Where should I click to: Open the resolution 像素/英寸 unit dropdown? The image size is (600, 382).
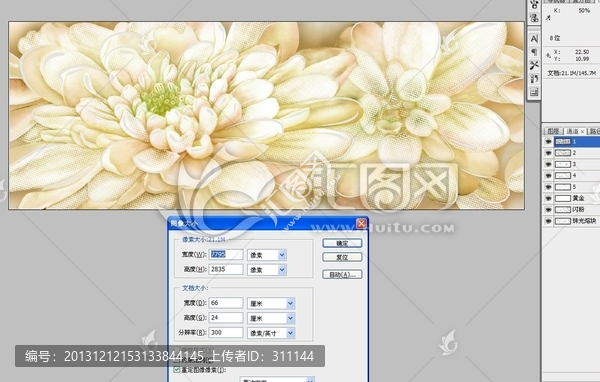point(290,333)
